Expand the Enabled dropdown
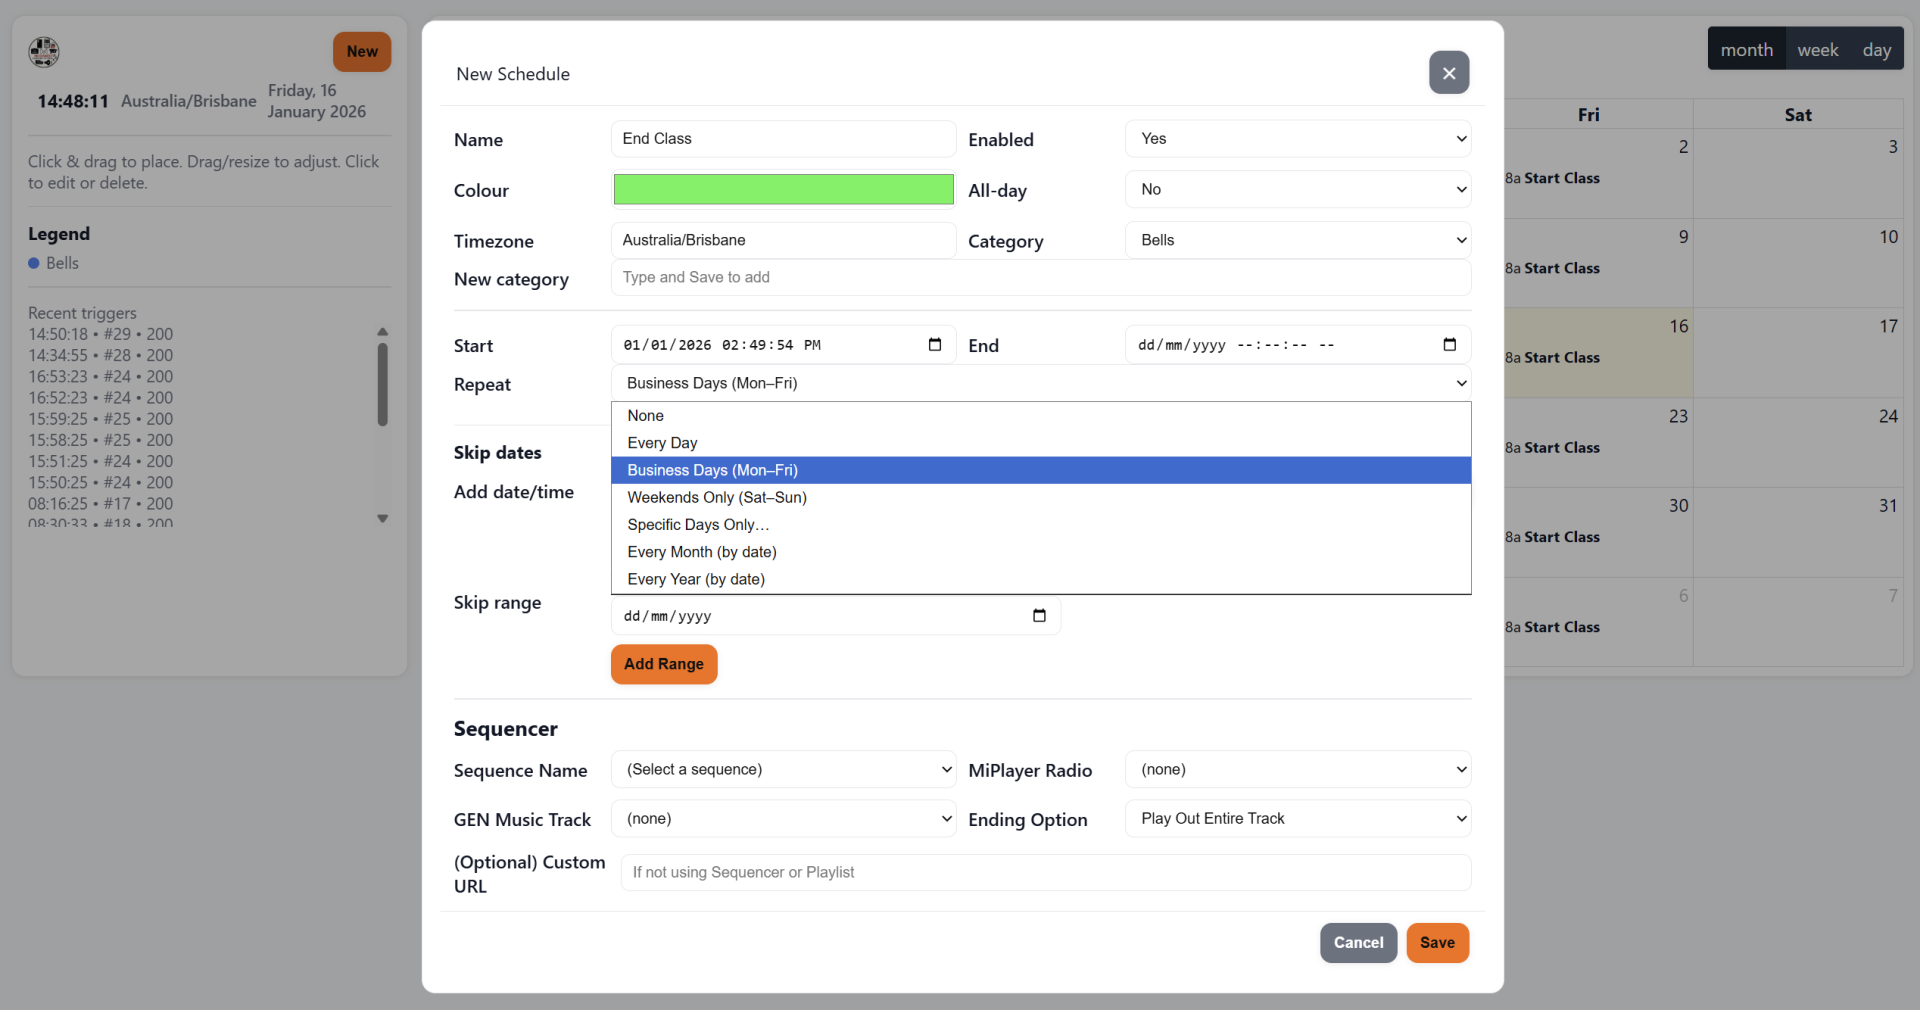1920x1010 pixels. [x=1297, y=139]
